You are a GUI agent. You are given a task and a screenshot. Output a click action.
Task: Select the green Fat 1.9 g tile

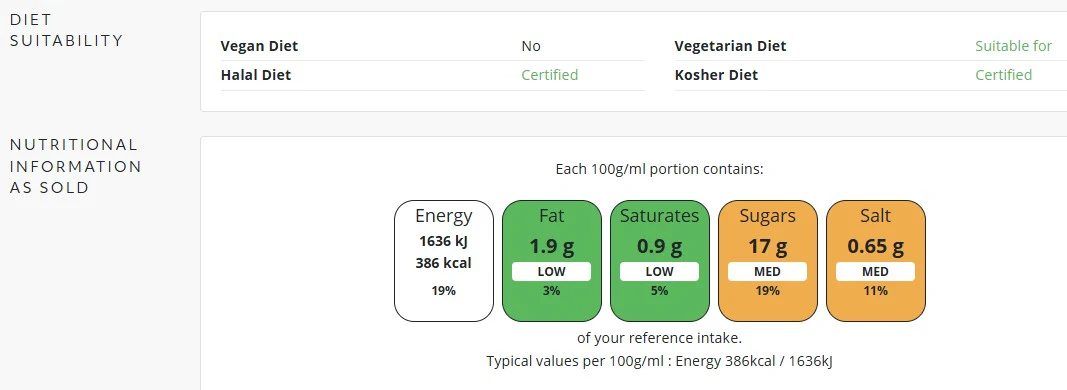tap(552, 261)
